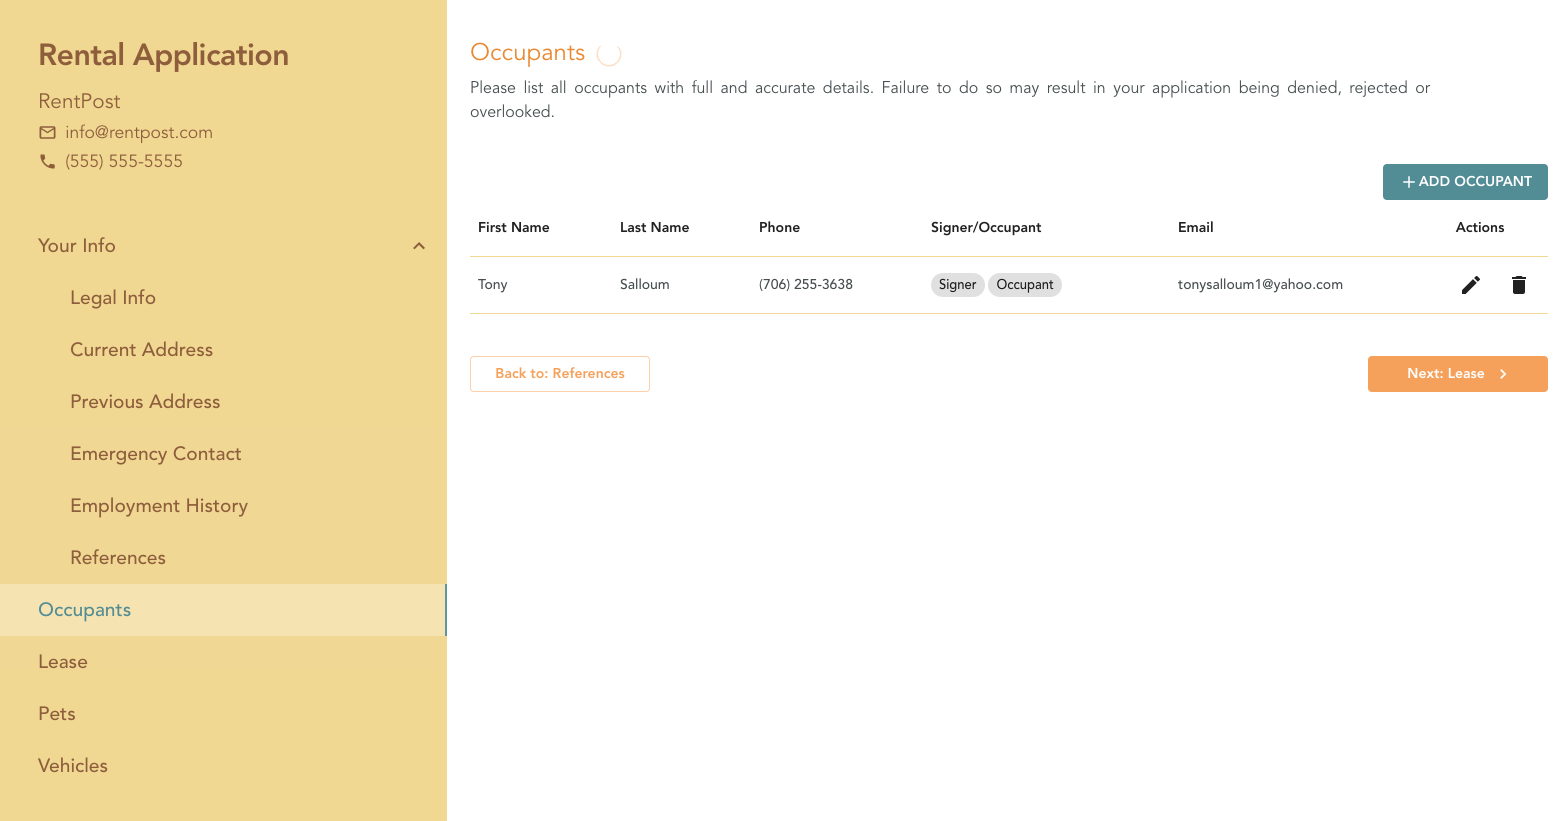Click the spinner beside the Occupants heading

(608, 53)
